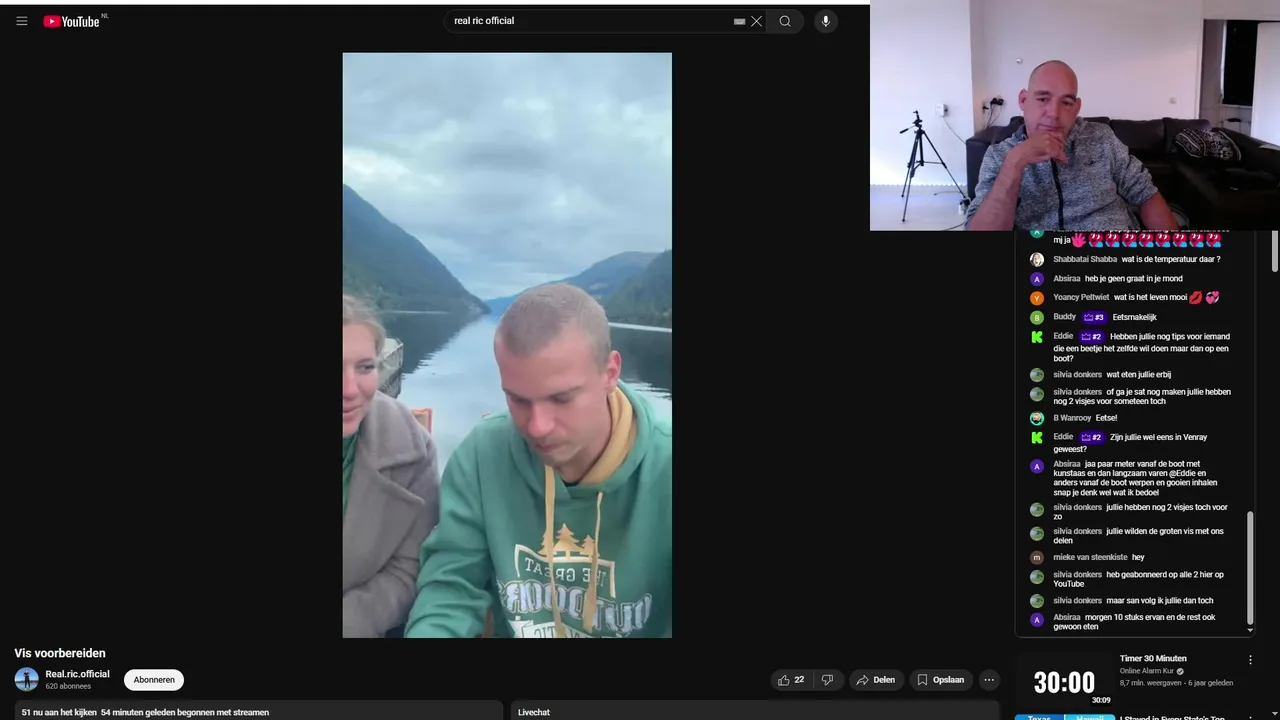Click the '51 nu aan het kijken' description box
This screenshot has width=1280, height=720.
pos(258,712)
